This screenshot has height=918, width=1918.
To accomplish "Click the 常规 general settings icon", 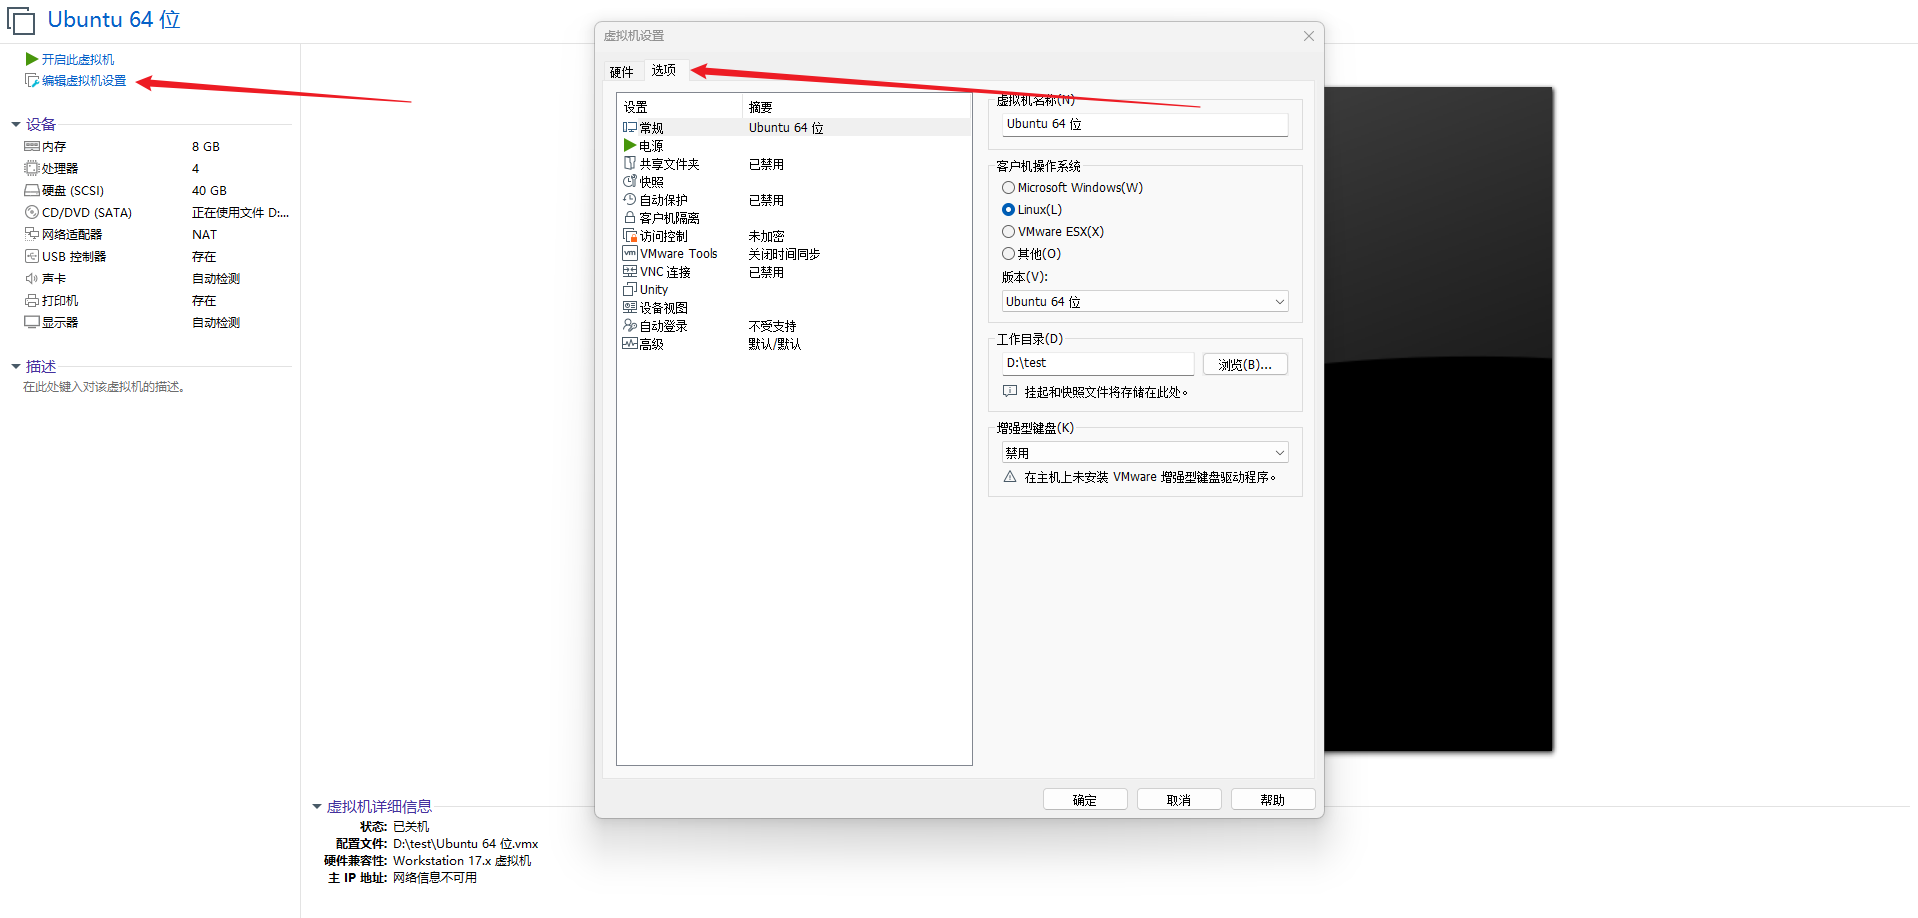I will 630,127.
